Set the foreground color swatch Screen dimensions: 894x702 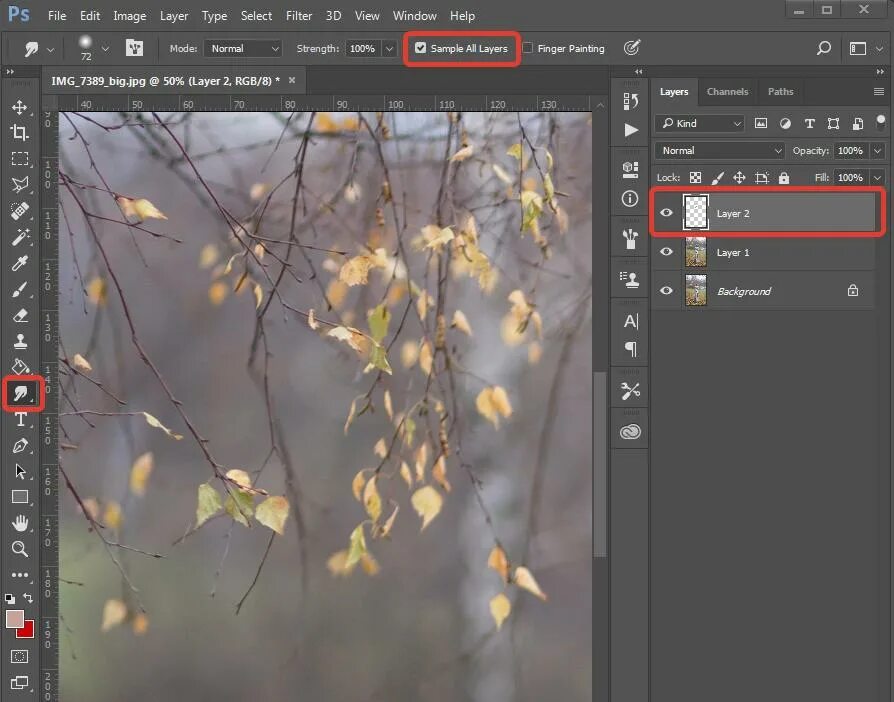point(14,618)
